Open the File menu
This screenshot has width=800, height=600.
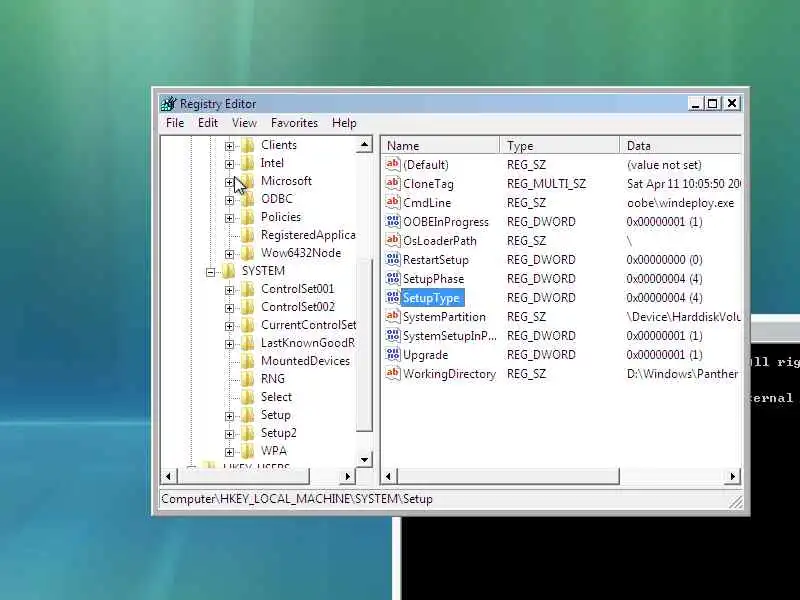(x=175, y=123)
